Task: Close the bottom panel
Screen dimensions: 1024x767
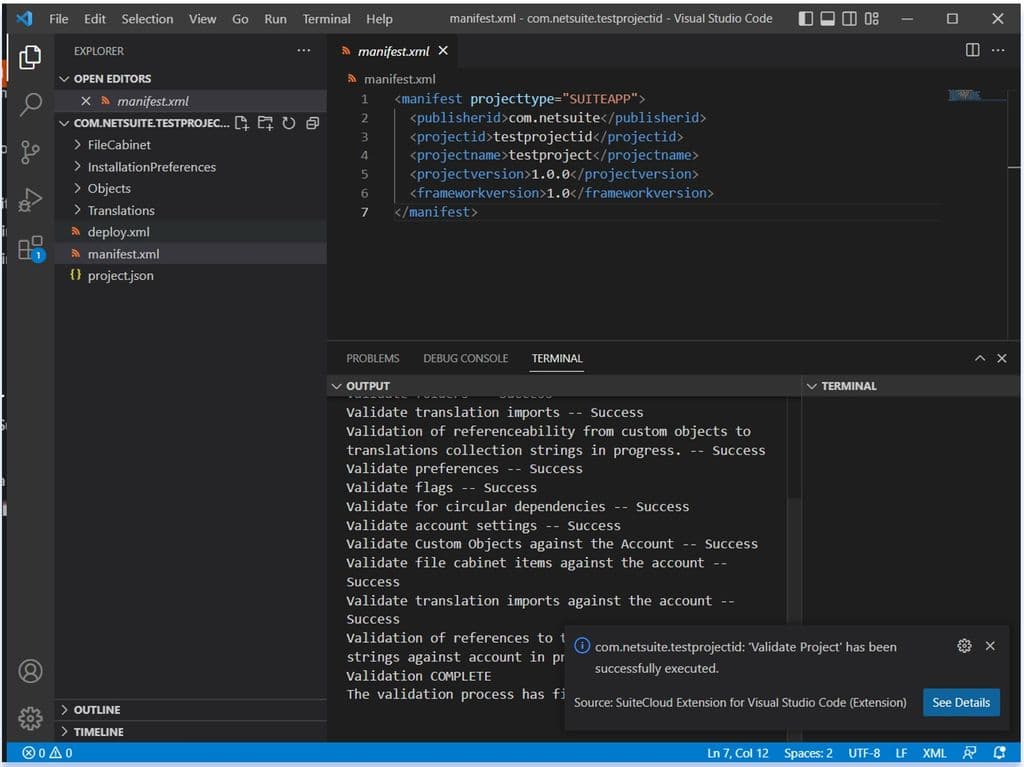Action: tap(1002, 358)
